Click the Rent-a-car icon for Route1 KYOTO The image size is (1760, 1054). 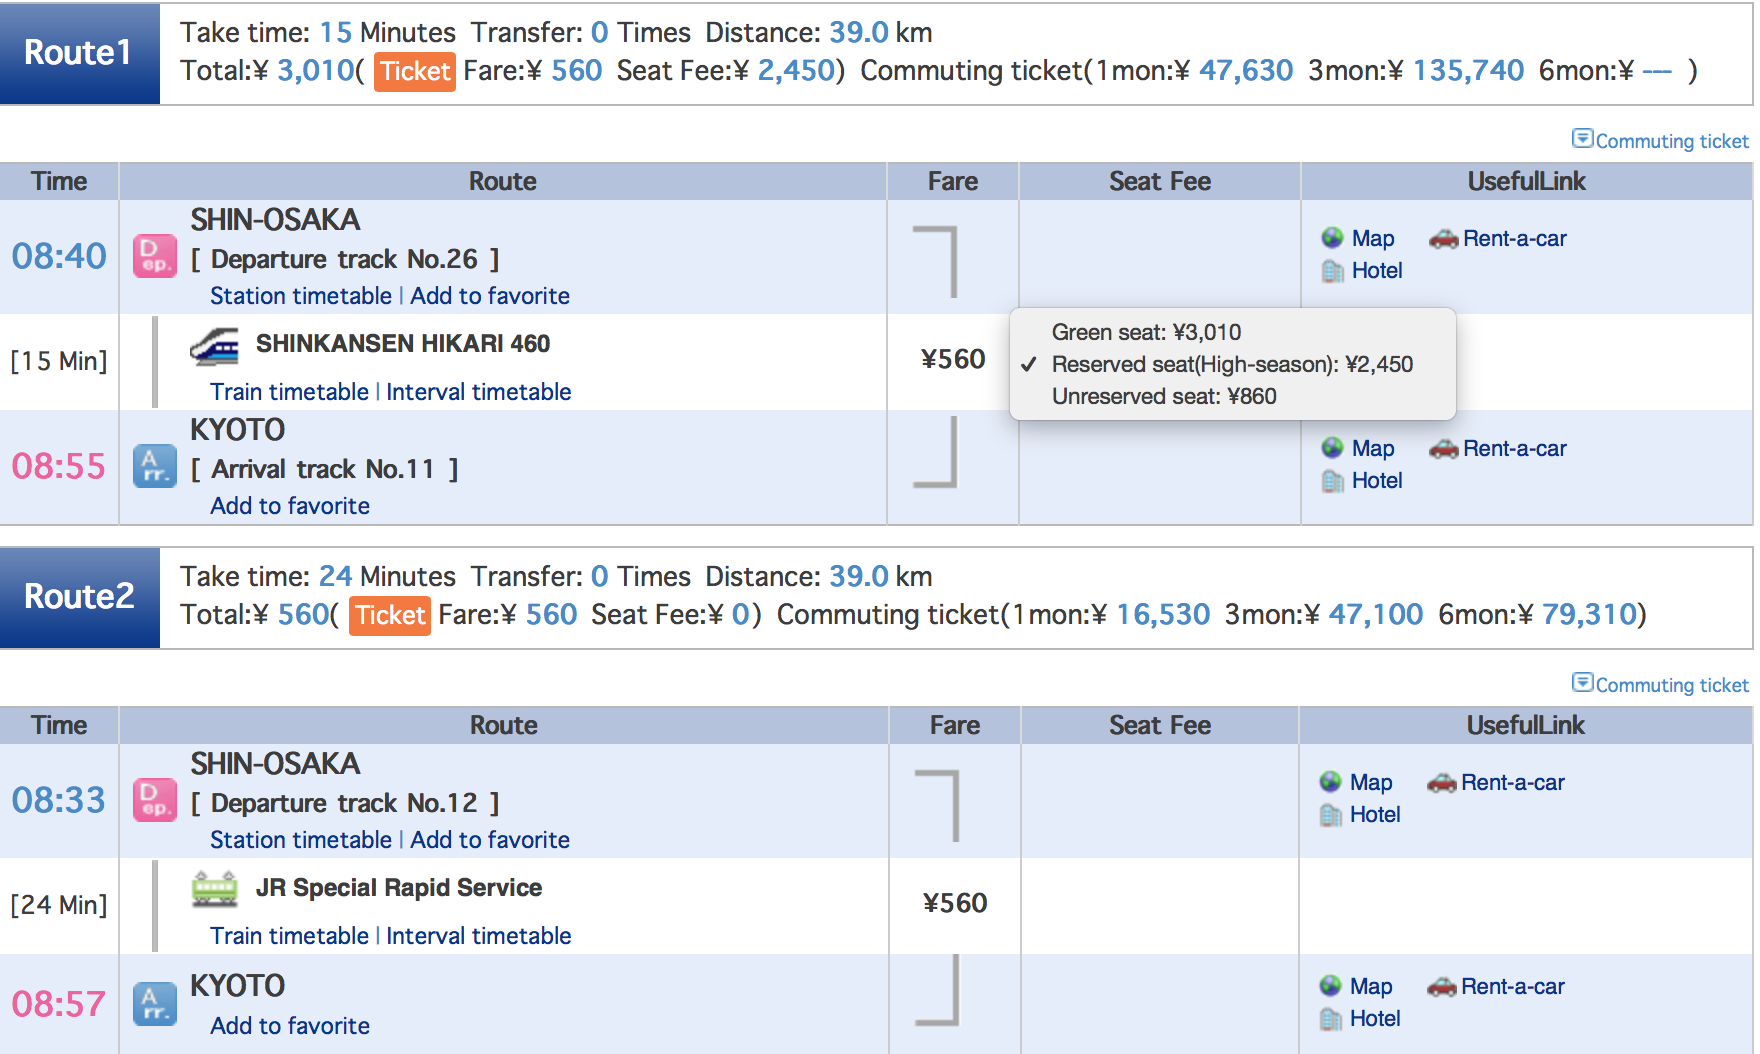click(x=1443, y=449)
